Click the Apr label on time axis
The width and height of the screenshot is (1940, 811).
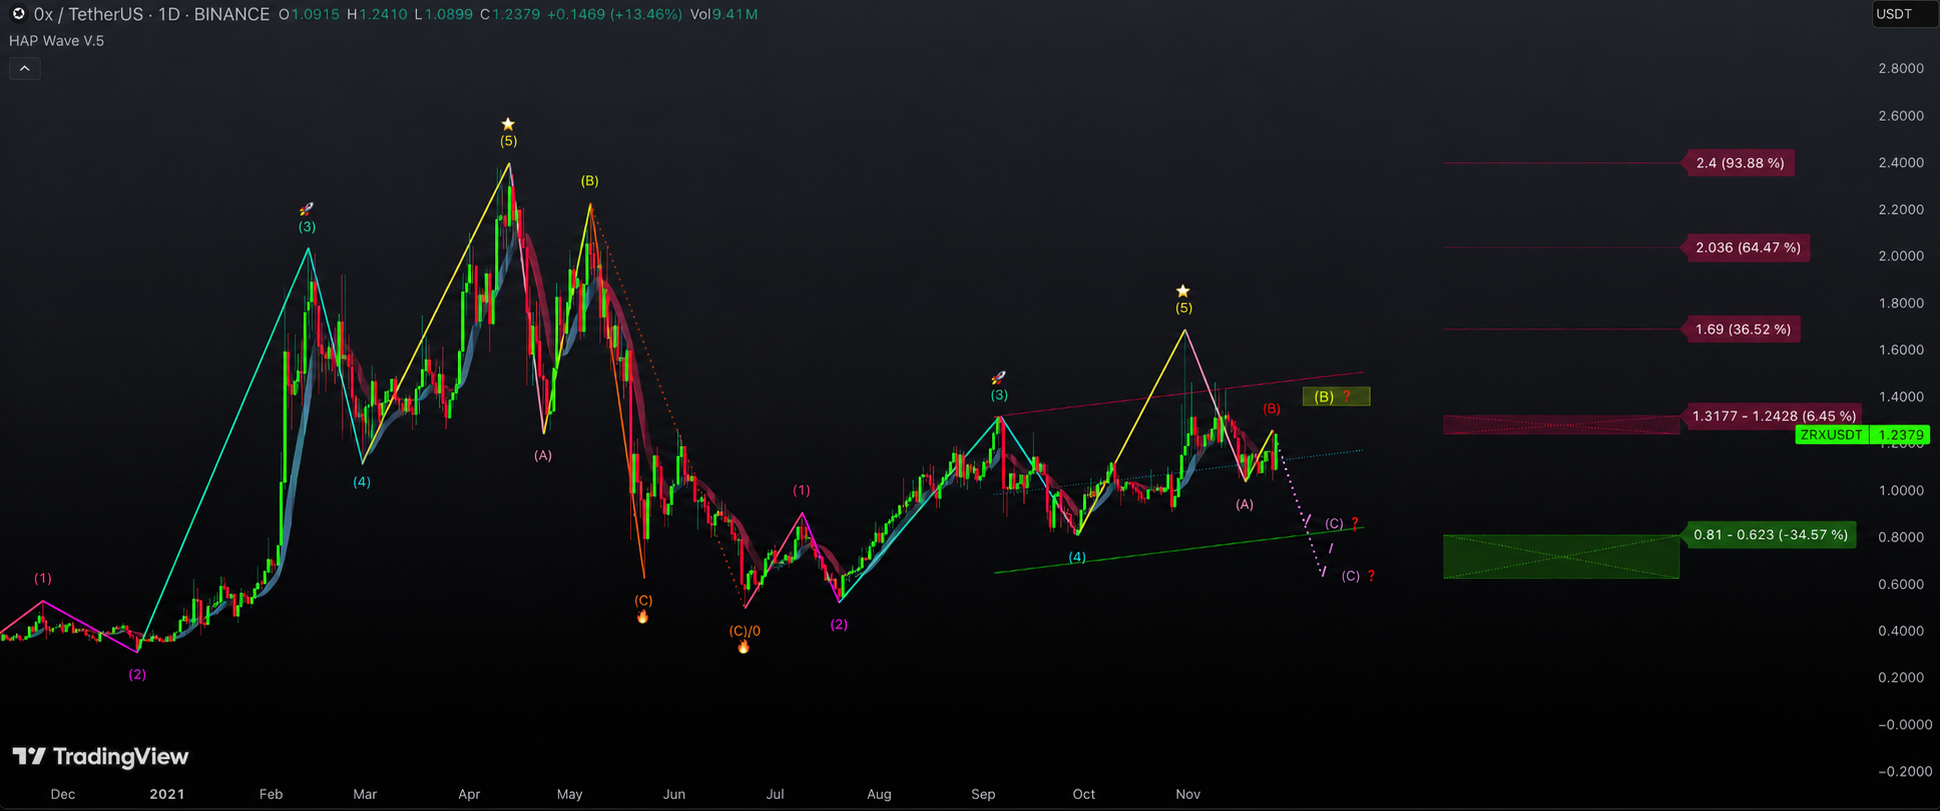469,794
